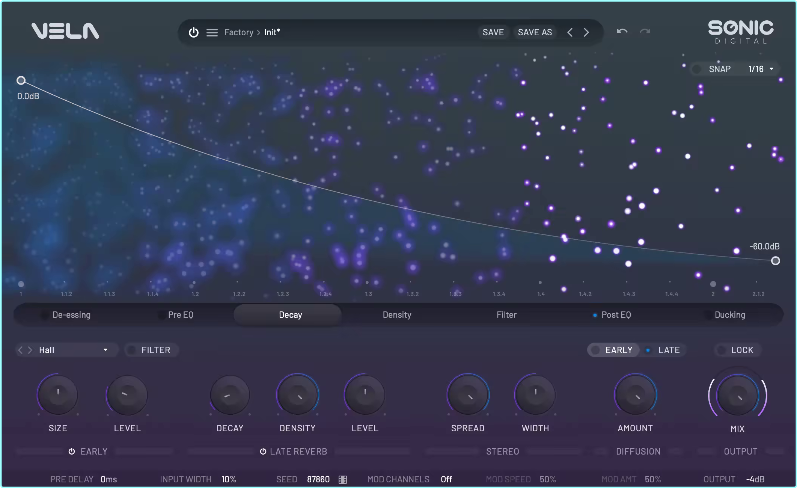Switch to the Density tab

[397, 315]
